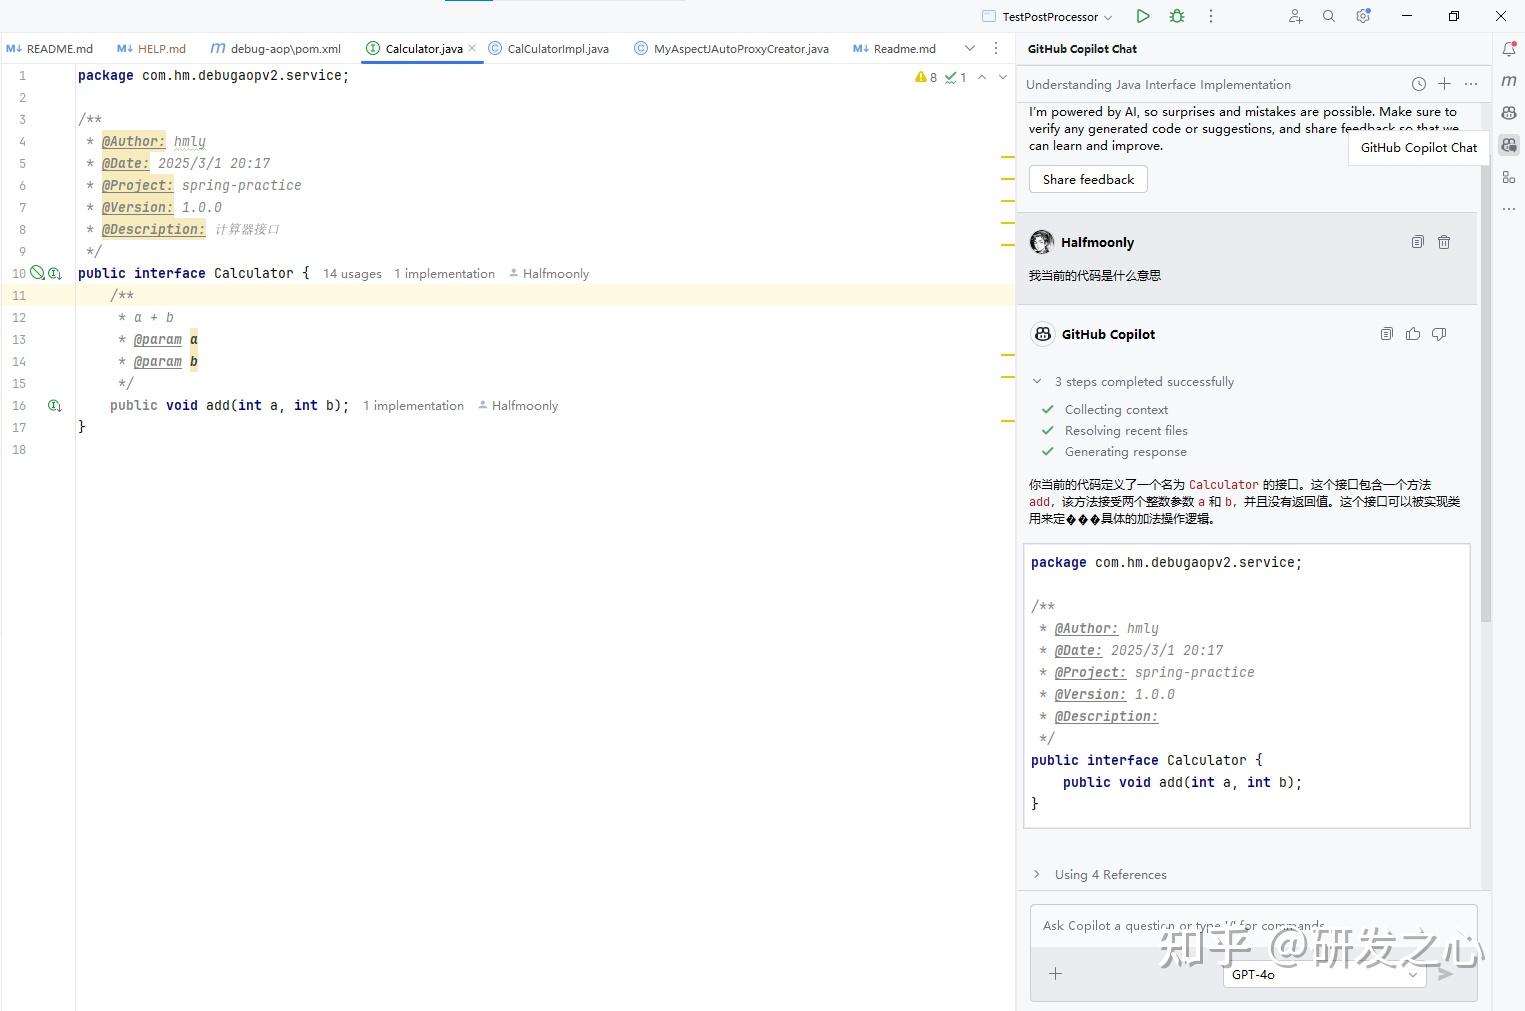
Task: Open the GPT-4o model selector
Action: coord(1323,974)
